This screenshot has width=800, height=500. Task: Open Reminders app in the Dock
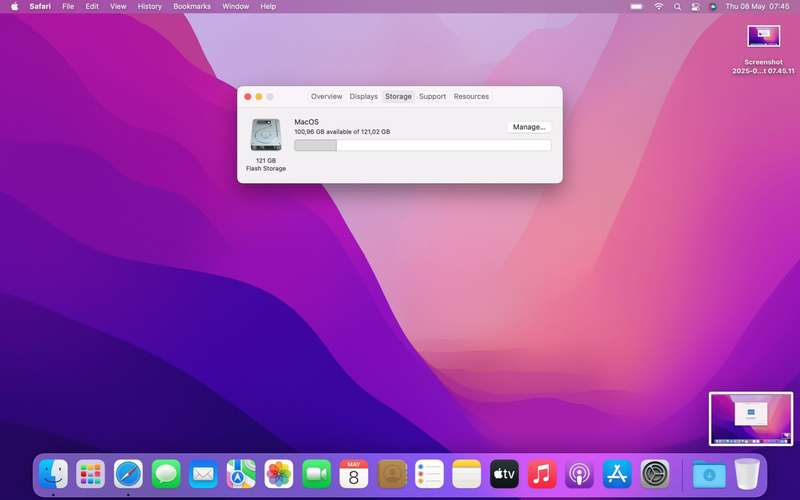pyautogui.click(x=429, y=474)
